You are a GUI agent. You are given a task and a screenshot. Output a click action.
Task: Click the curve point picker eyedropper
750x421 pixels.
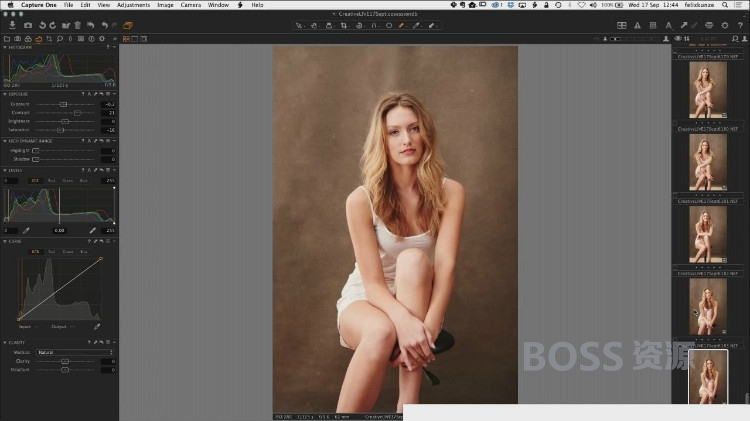click(x=97, y=327)
